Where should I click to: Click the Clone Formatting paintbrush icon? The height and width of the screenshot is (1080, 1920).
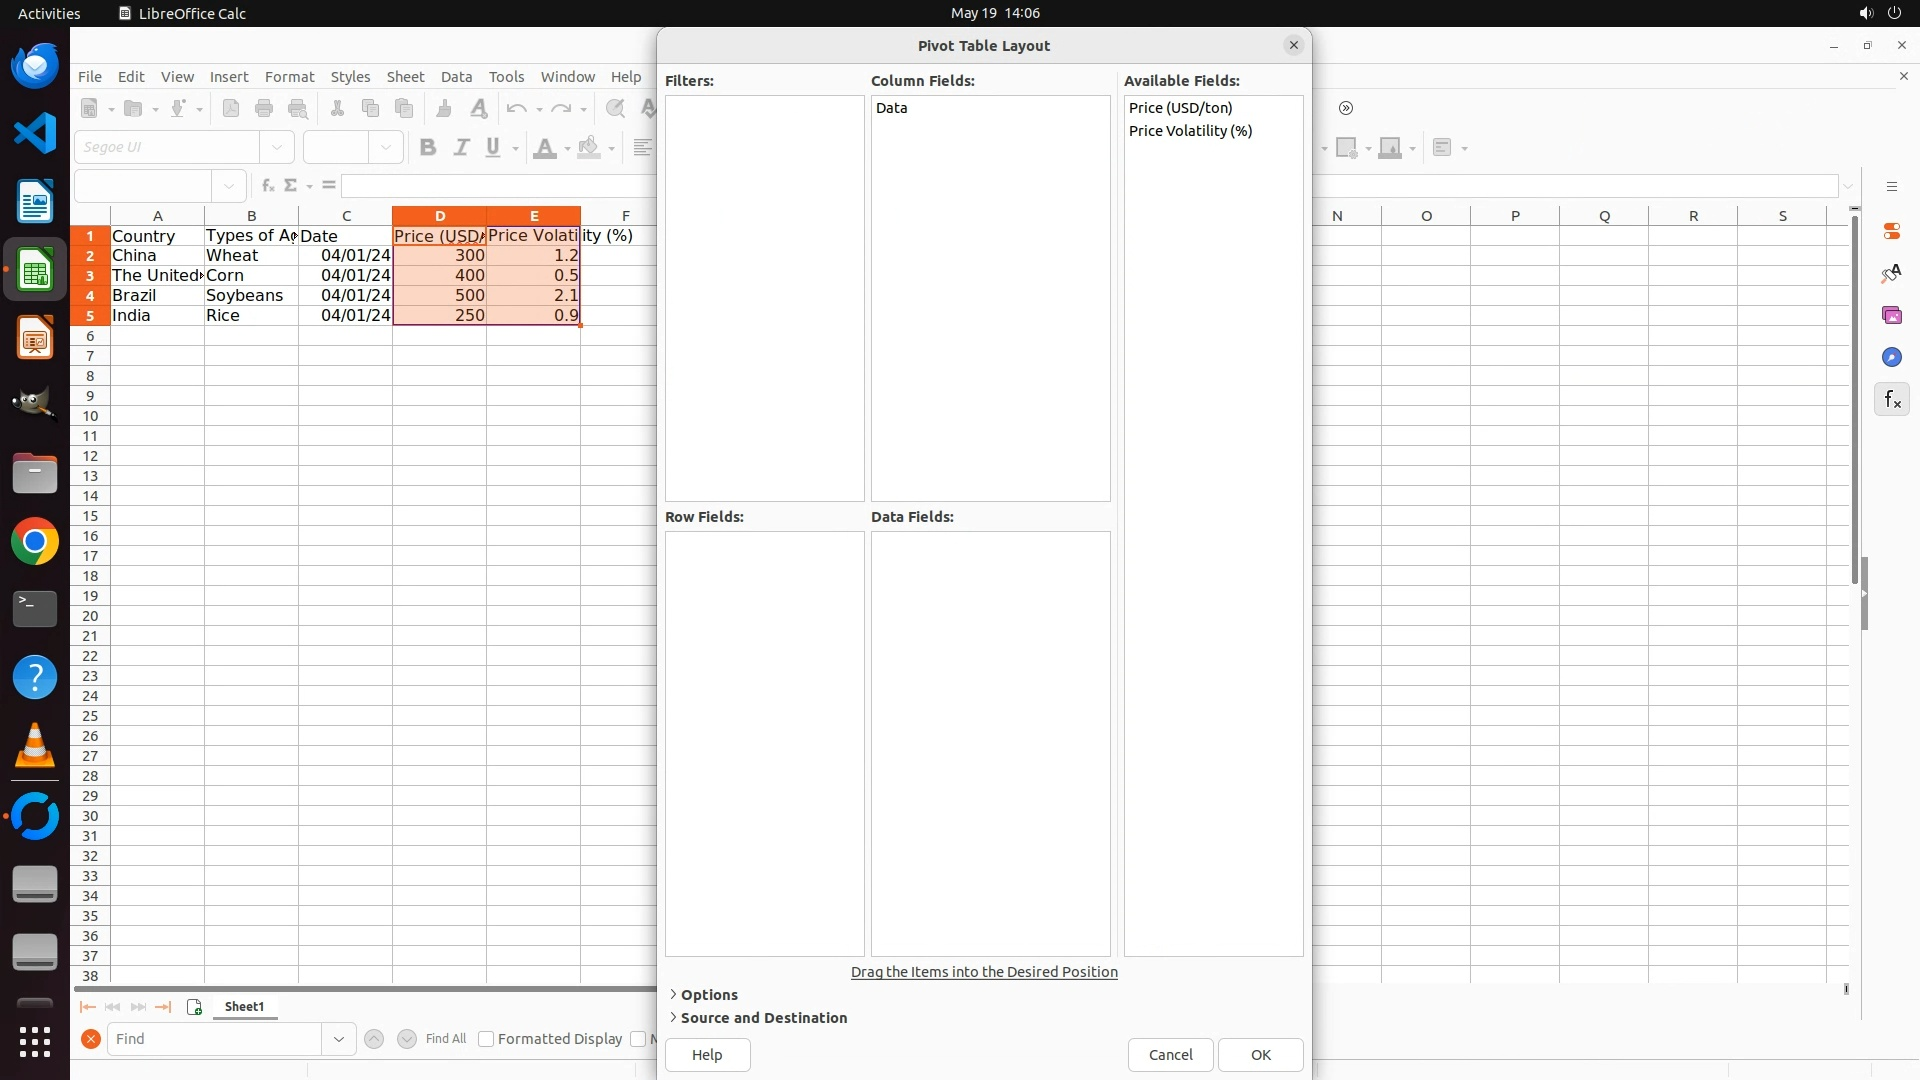coord(444,109)
